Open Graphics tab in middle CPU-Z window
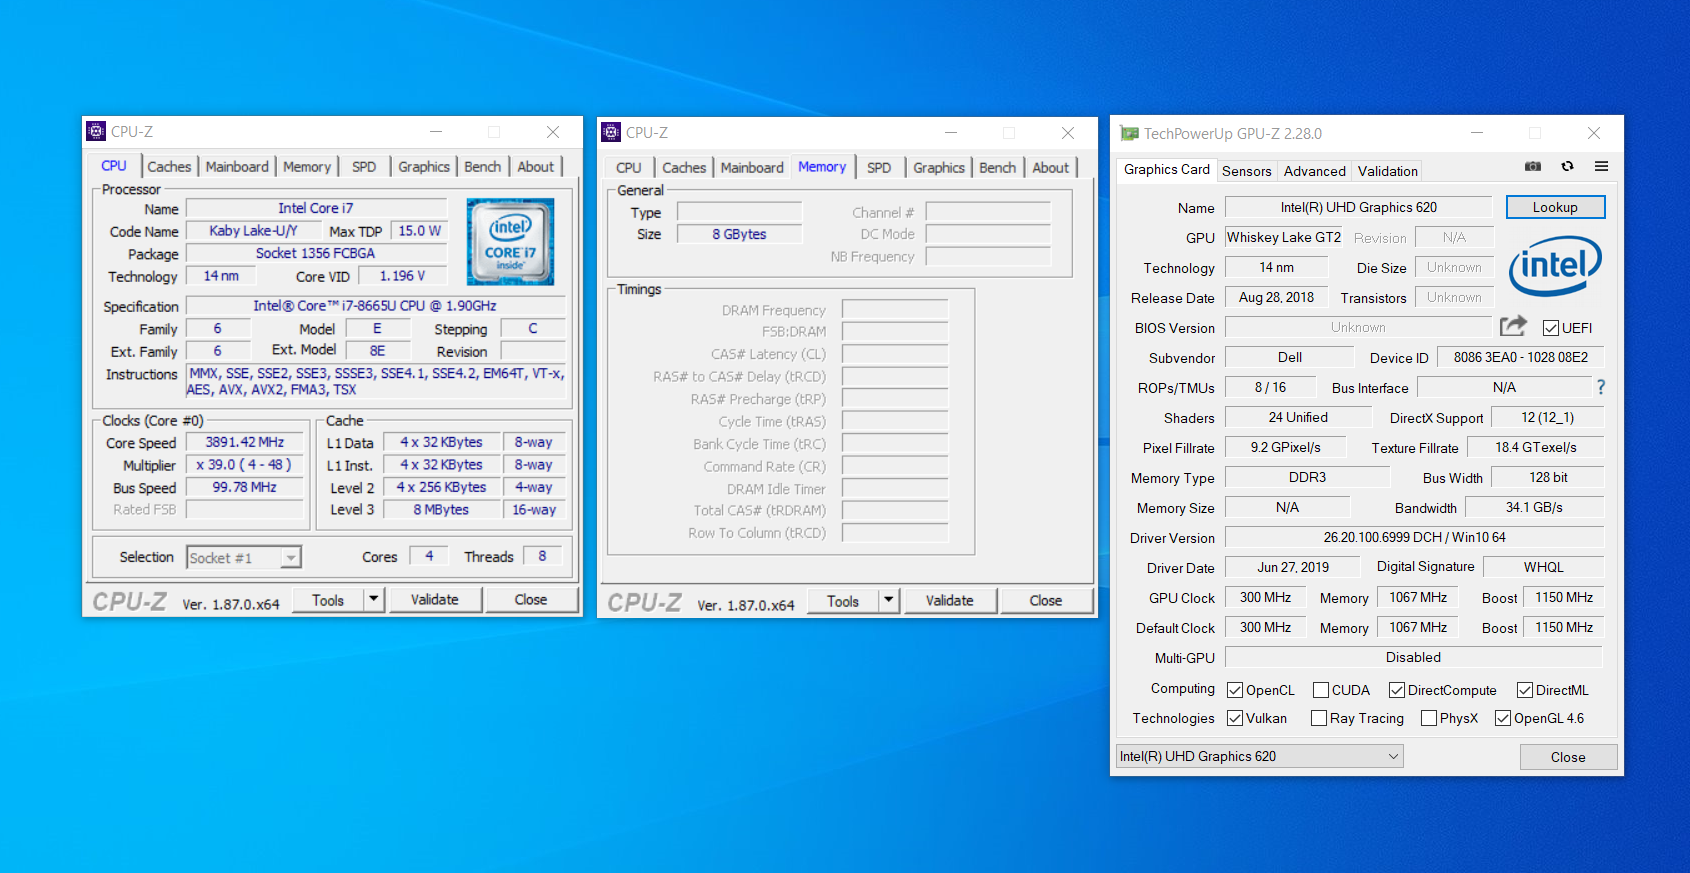The width and height of the screenshot is (1690, 873). [x=939, y=168]
